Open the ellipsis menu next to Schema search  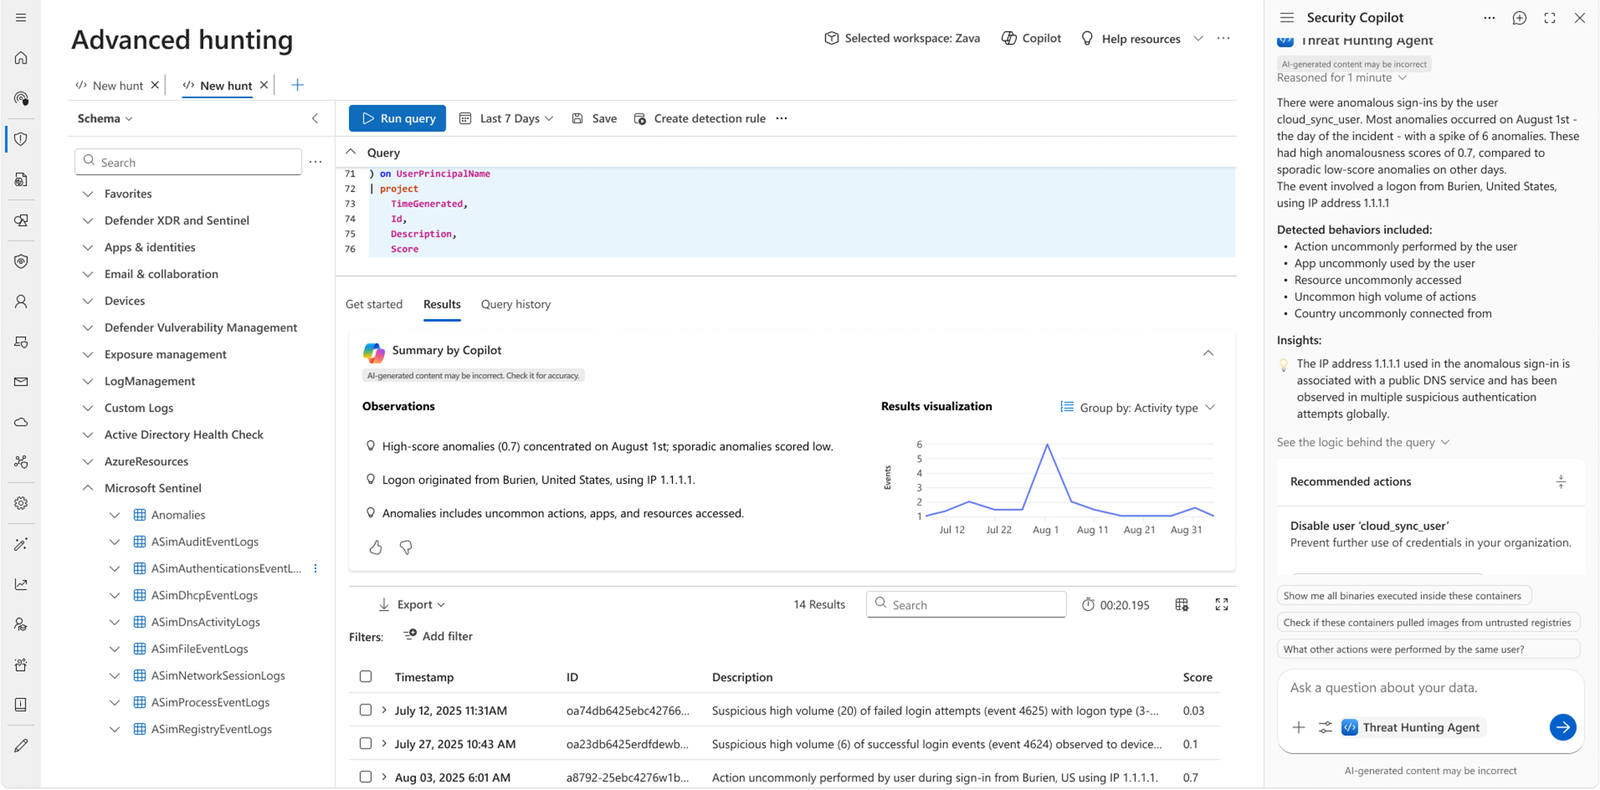click(316, 162)
